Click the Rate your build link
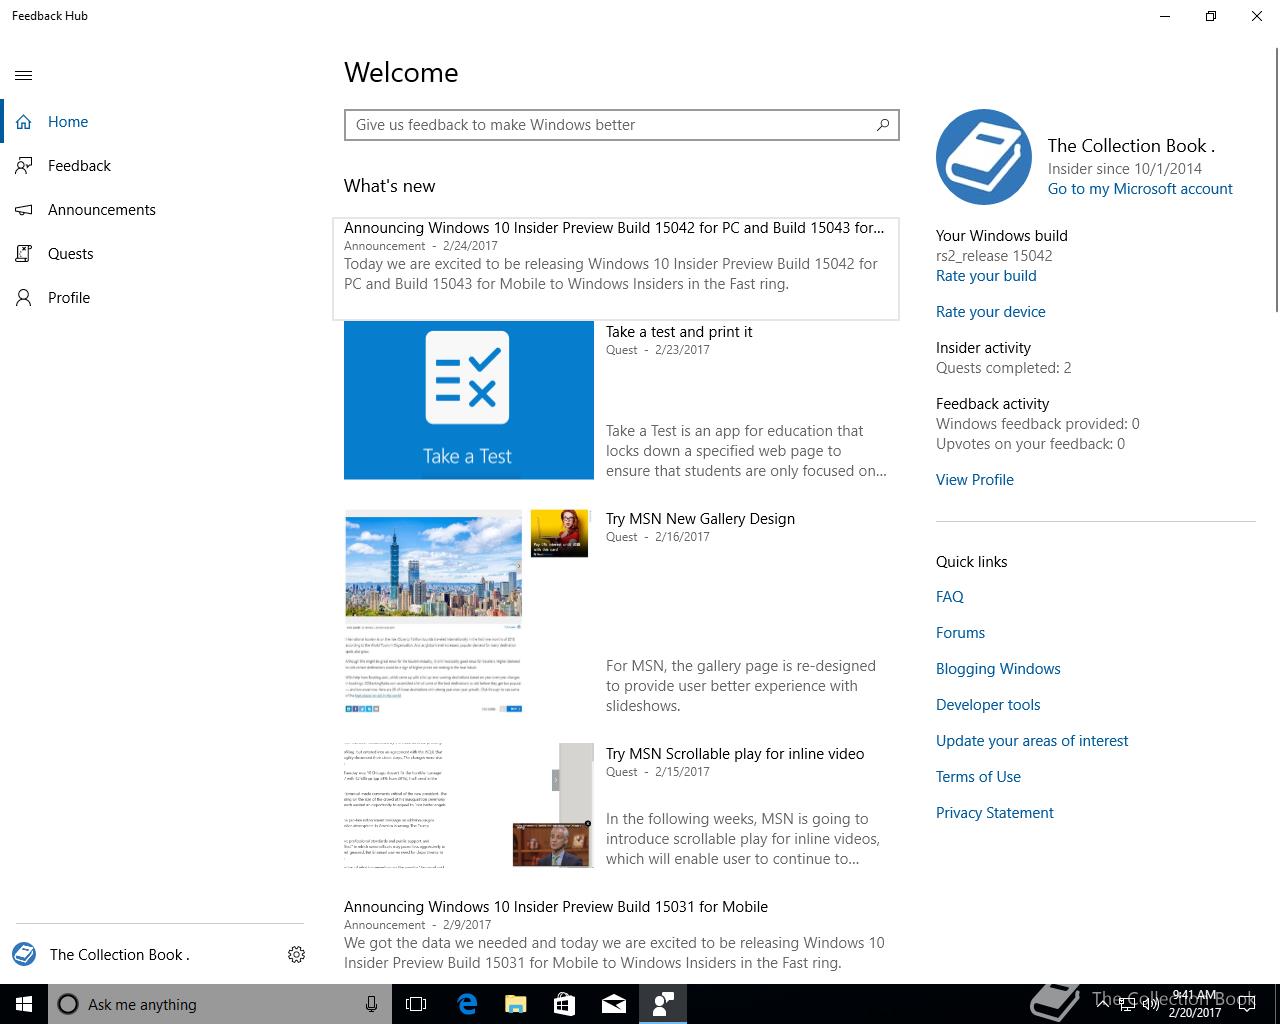Image resolution: width=1280 pixels, height=1024 pixels. tap(986, 276)
